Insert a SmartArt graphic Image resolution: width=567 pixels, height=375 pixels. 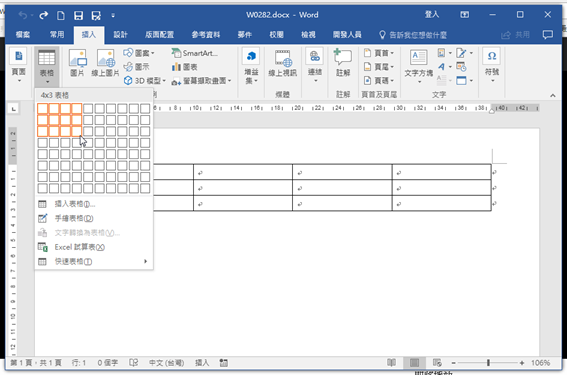pos(194,53)
